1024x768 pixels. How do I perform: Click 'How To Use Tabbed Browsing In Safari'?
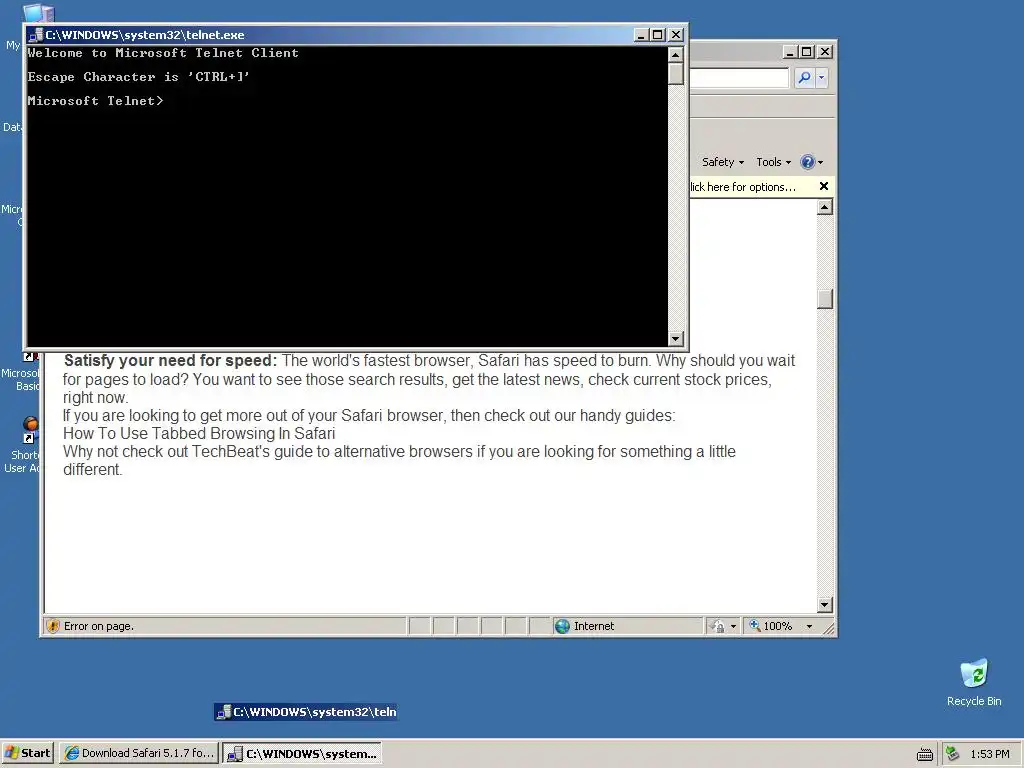pyautogui.click(x=199, y=434)
